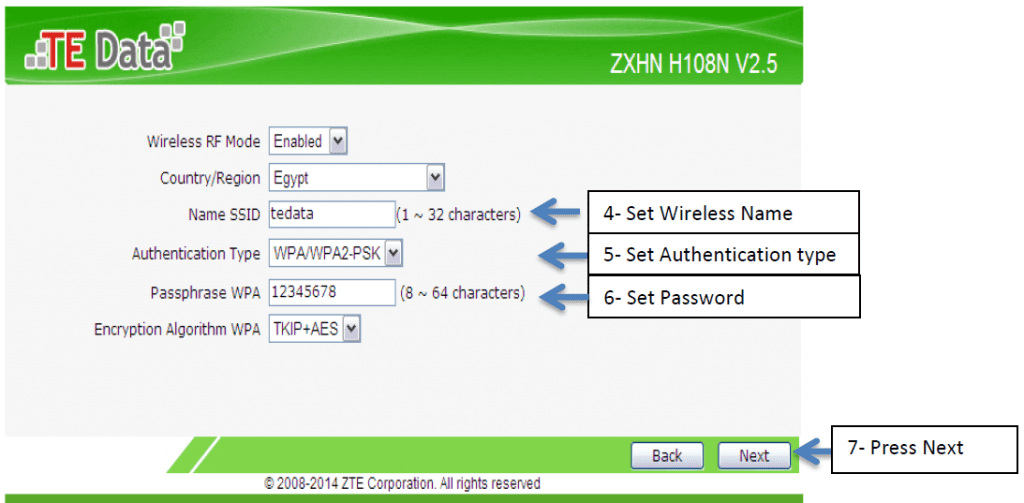Click the Passphrase WPA input field

[332, 293]
